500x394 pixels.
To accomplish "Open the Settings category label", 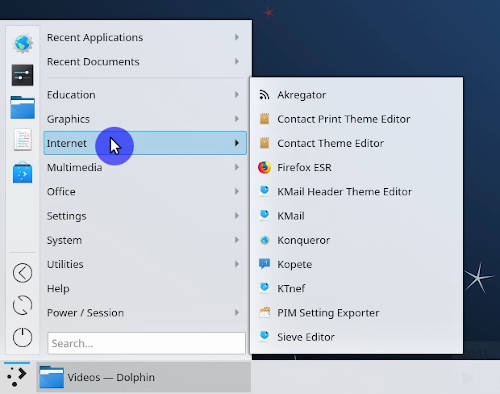I will [67, 216].
